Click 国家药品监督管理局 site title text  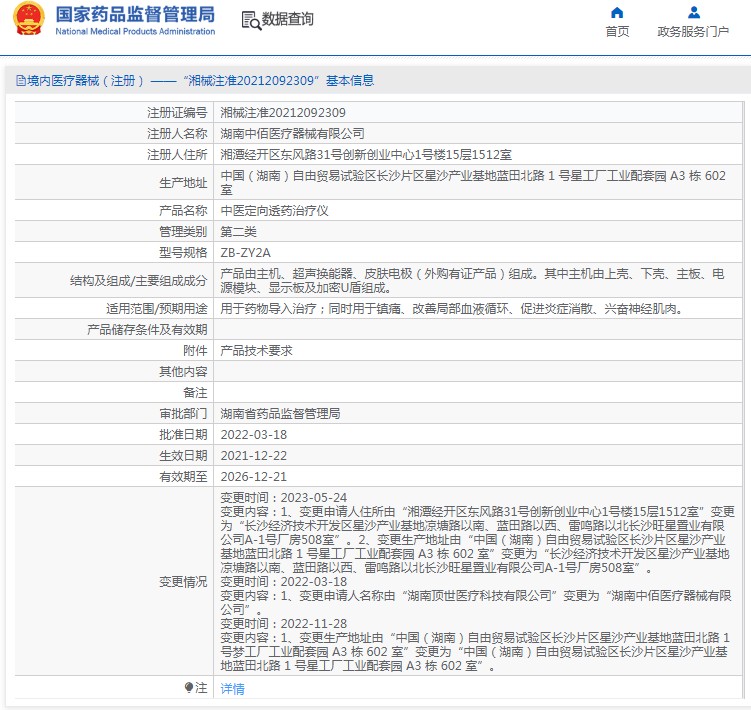coord(135,14)
